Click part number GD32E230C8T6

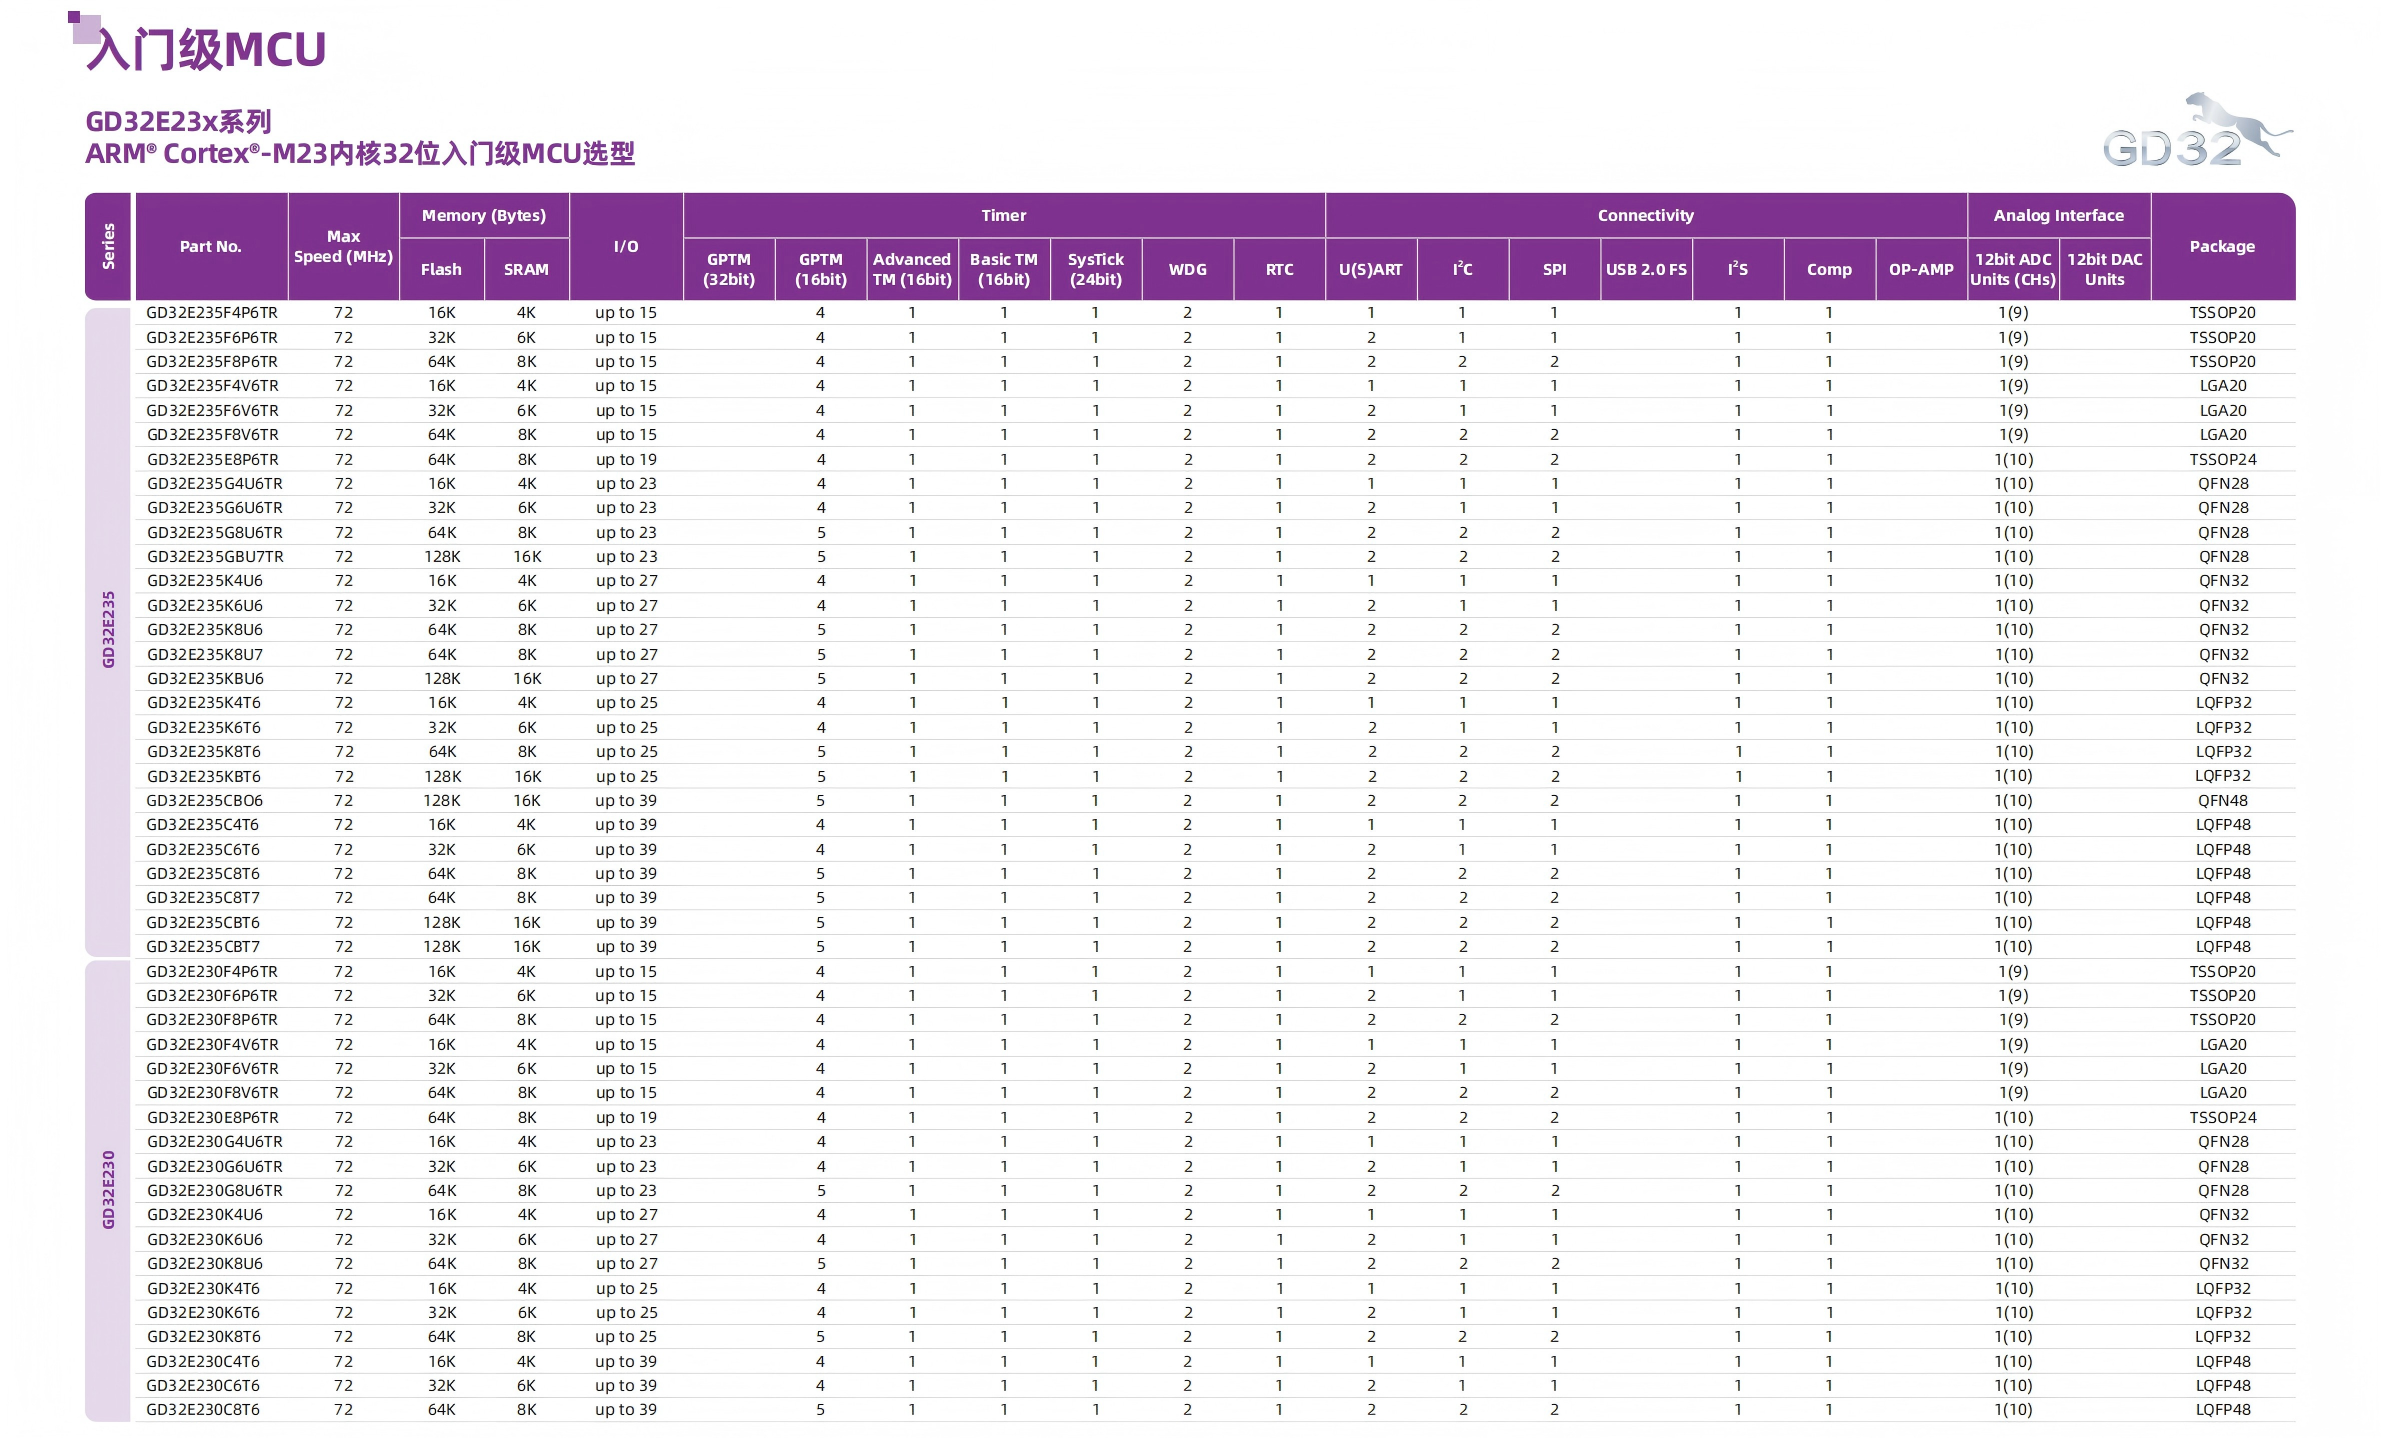(203, 1410)
